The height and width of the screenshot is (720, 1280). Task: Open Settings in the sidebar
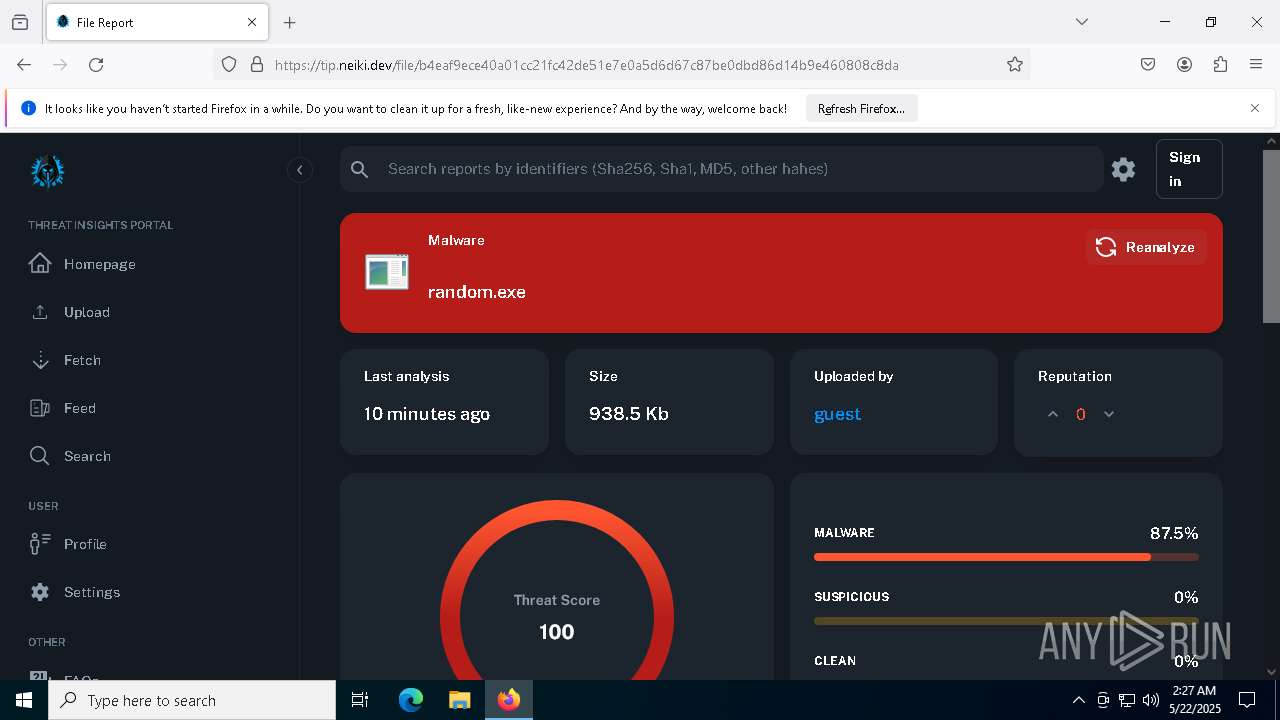click(x=75, y=592)
